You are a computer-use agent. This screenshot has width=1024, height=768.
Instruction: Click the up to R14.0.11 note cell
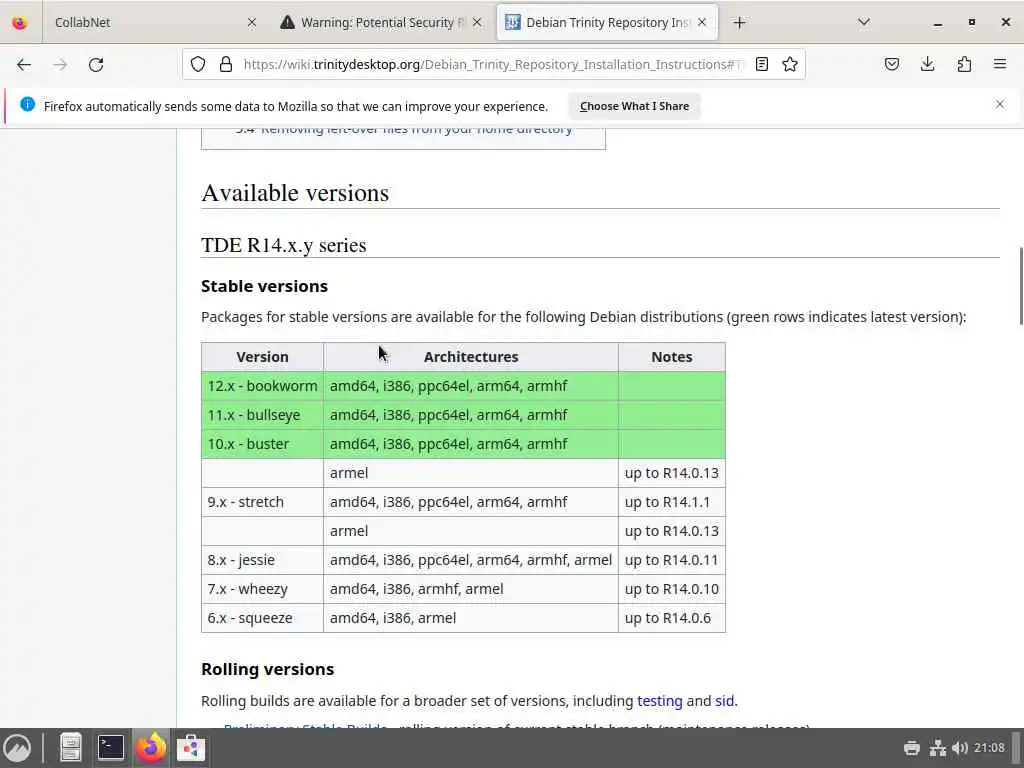tap(672, 560)
